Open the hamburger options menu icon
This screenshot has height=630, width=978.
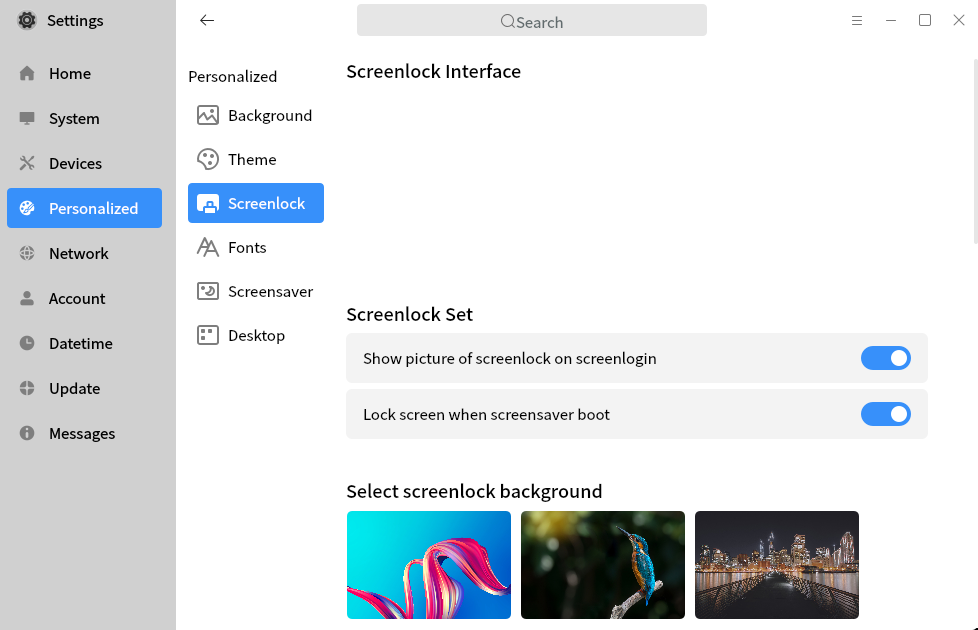(857, 20)
